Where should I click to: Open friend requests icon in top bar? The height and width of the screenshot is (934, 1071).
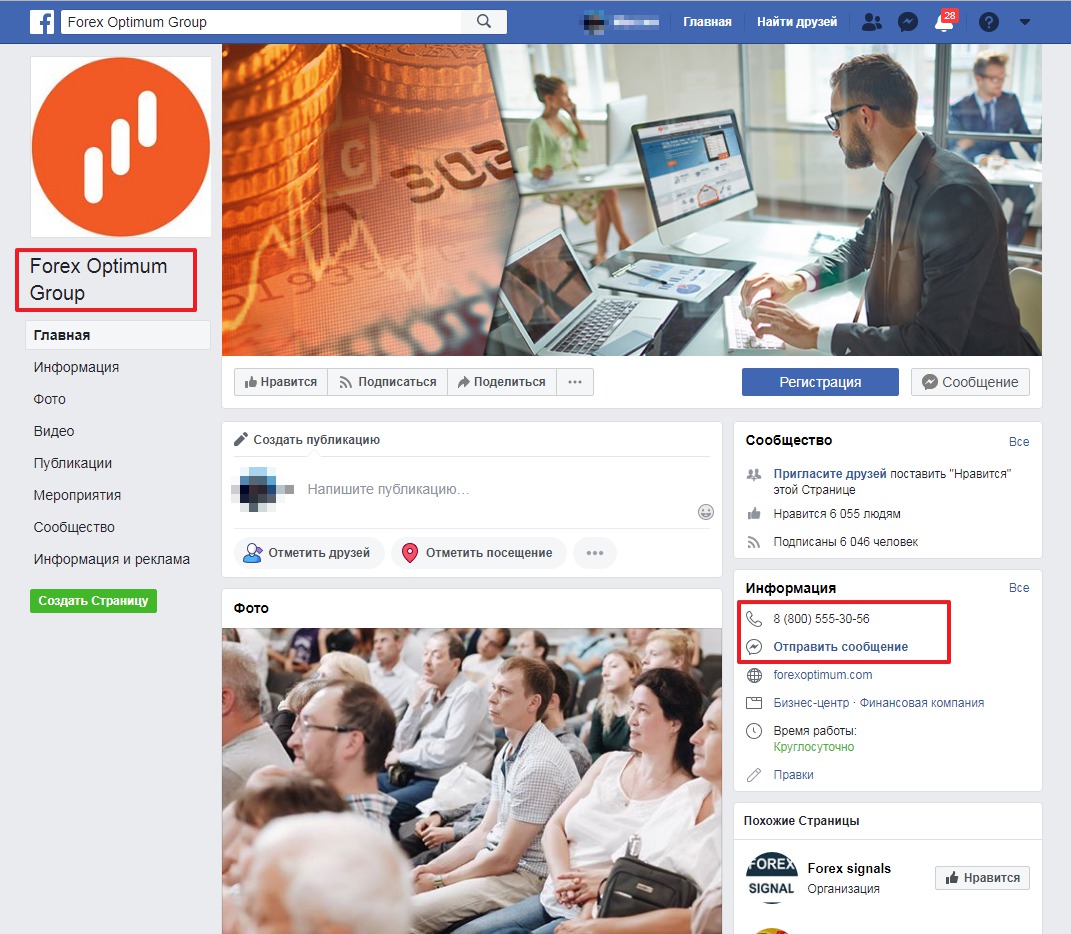pos(872,21)
